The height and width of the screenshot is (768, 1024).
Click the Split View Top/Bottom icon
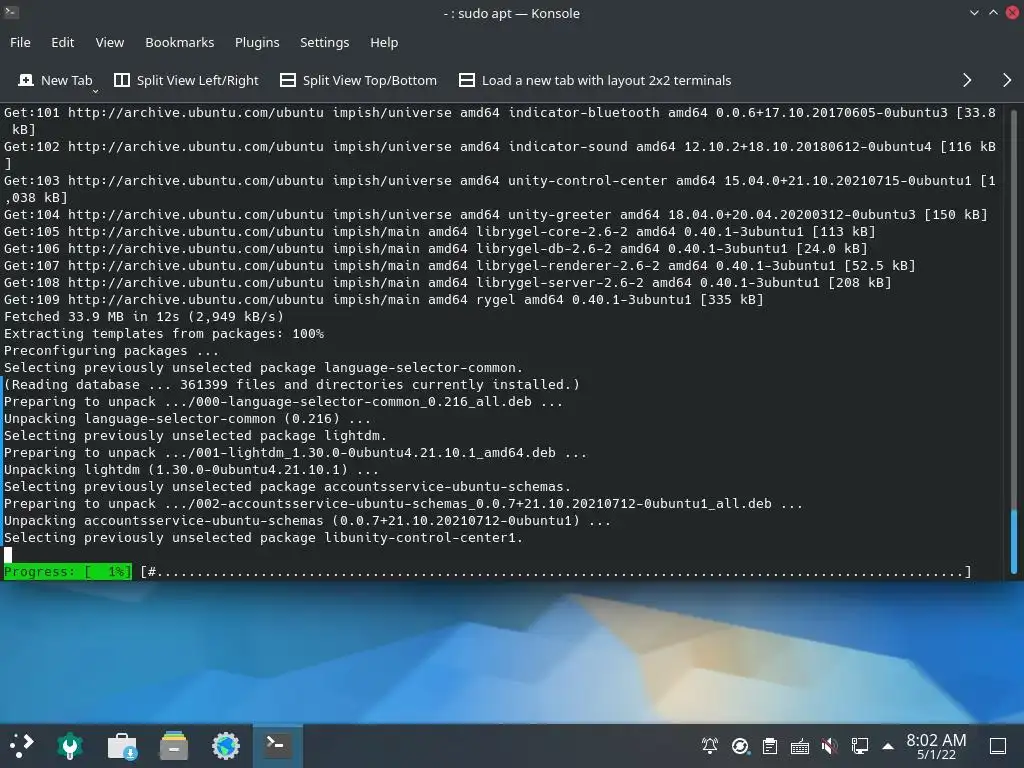(287, 80)
